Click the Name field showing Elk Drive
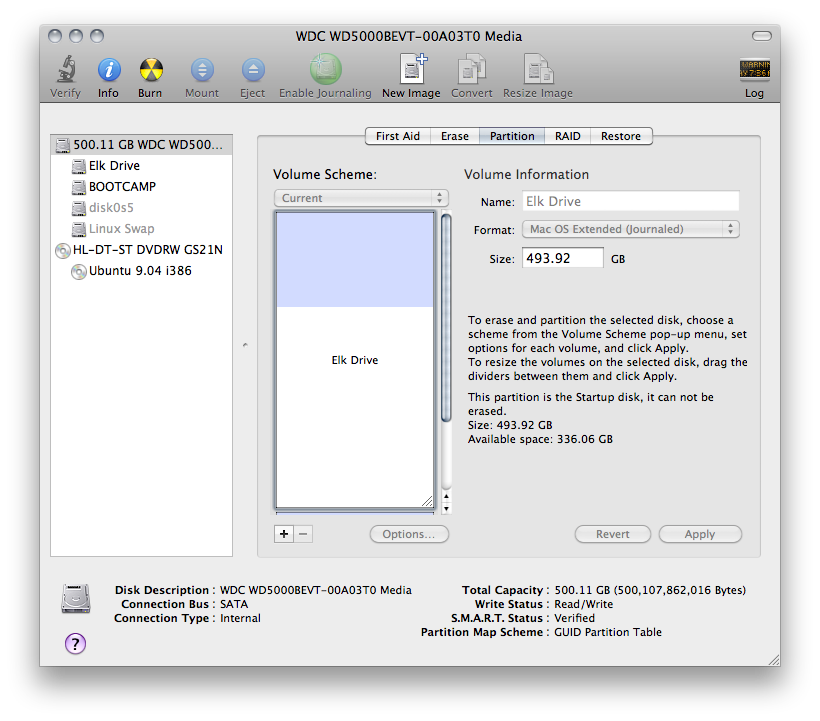The width and height of the screenshot is (820, 721). point(631,201)
